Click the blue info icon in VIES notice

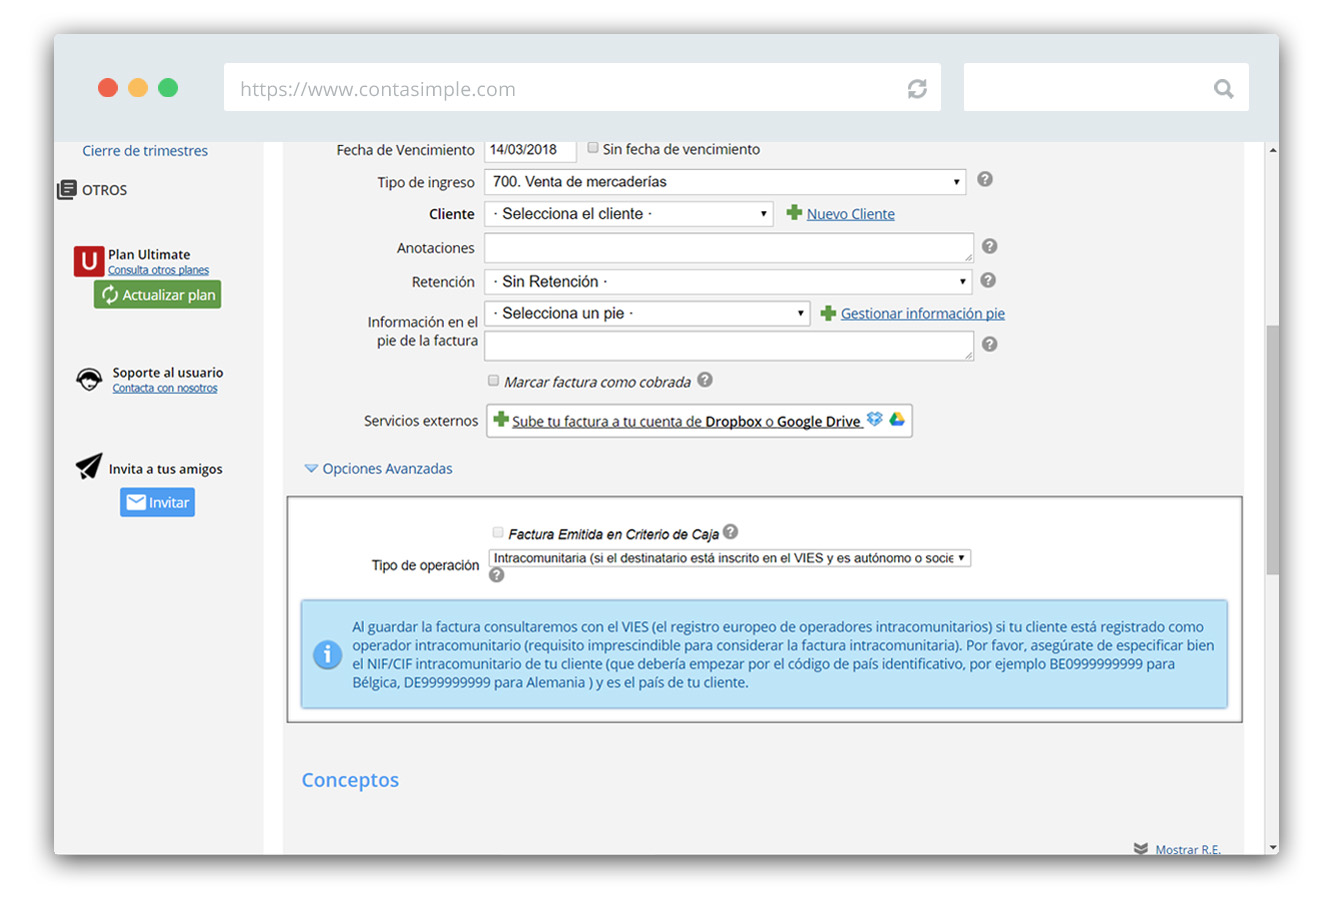click(x=327, y=655)
